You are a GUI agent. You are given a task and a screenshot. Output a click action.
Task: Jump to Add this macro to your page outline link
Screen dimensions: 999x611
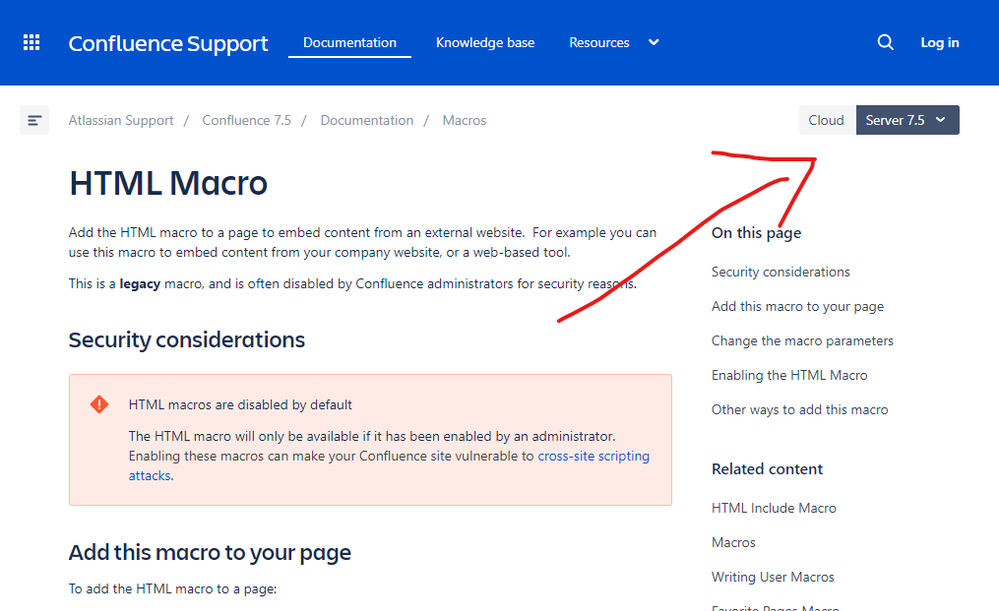click(798, 306)
